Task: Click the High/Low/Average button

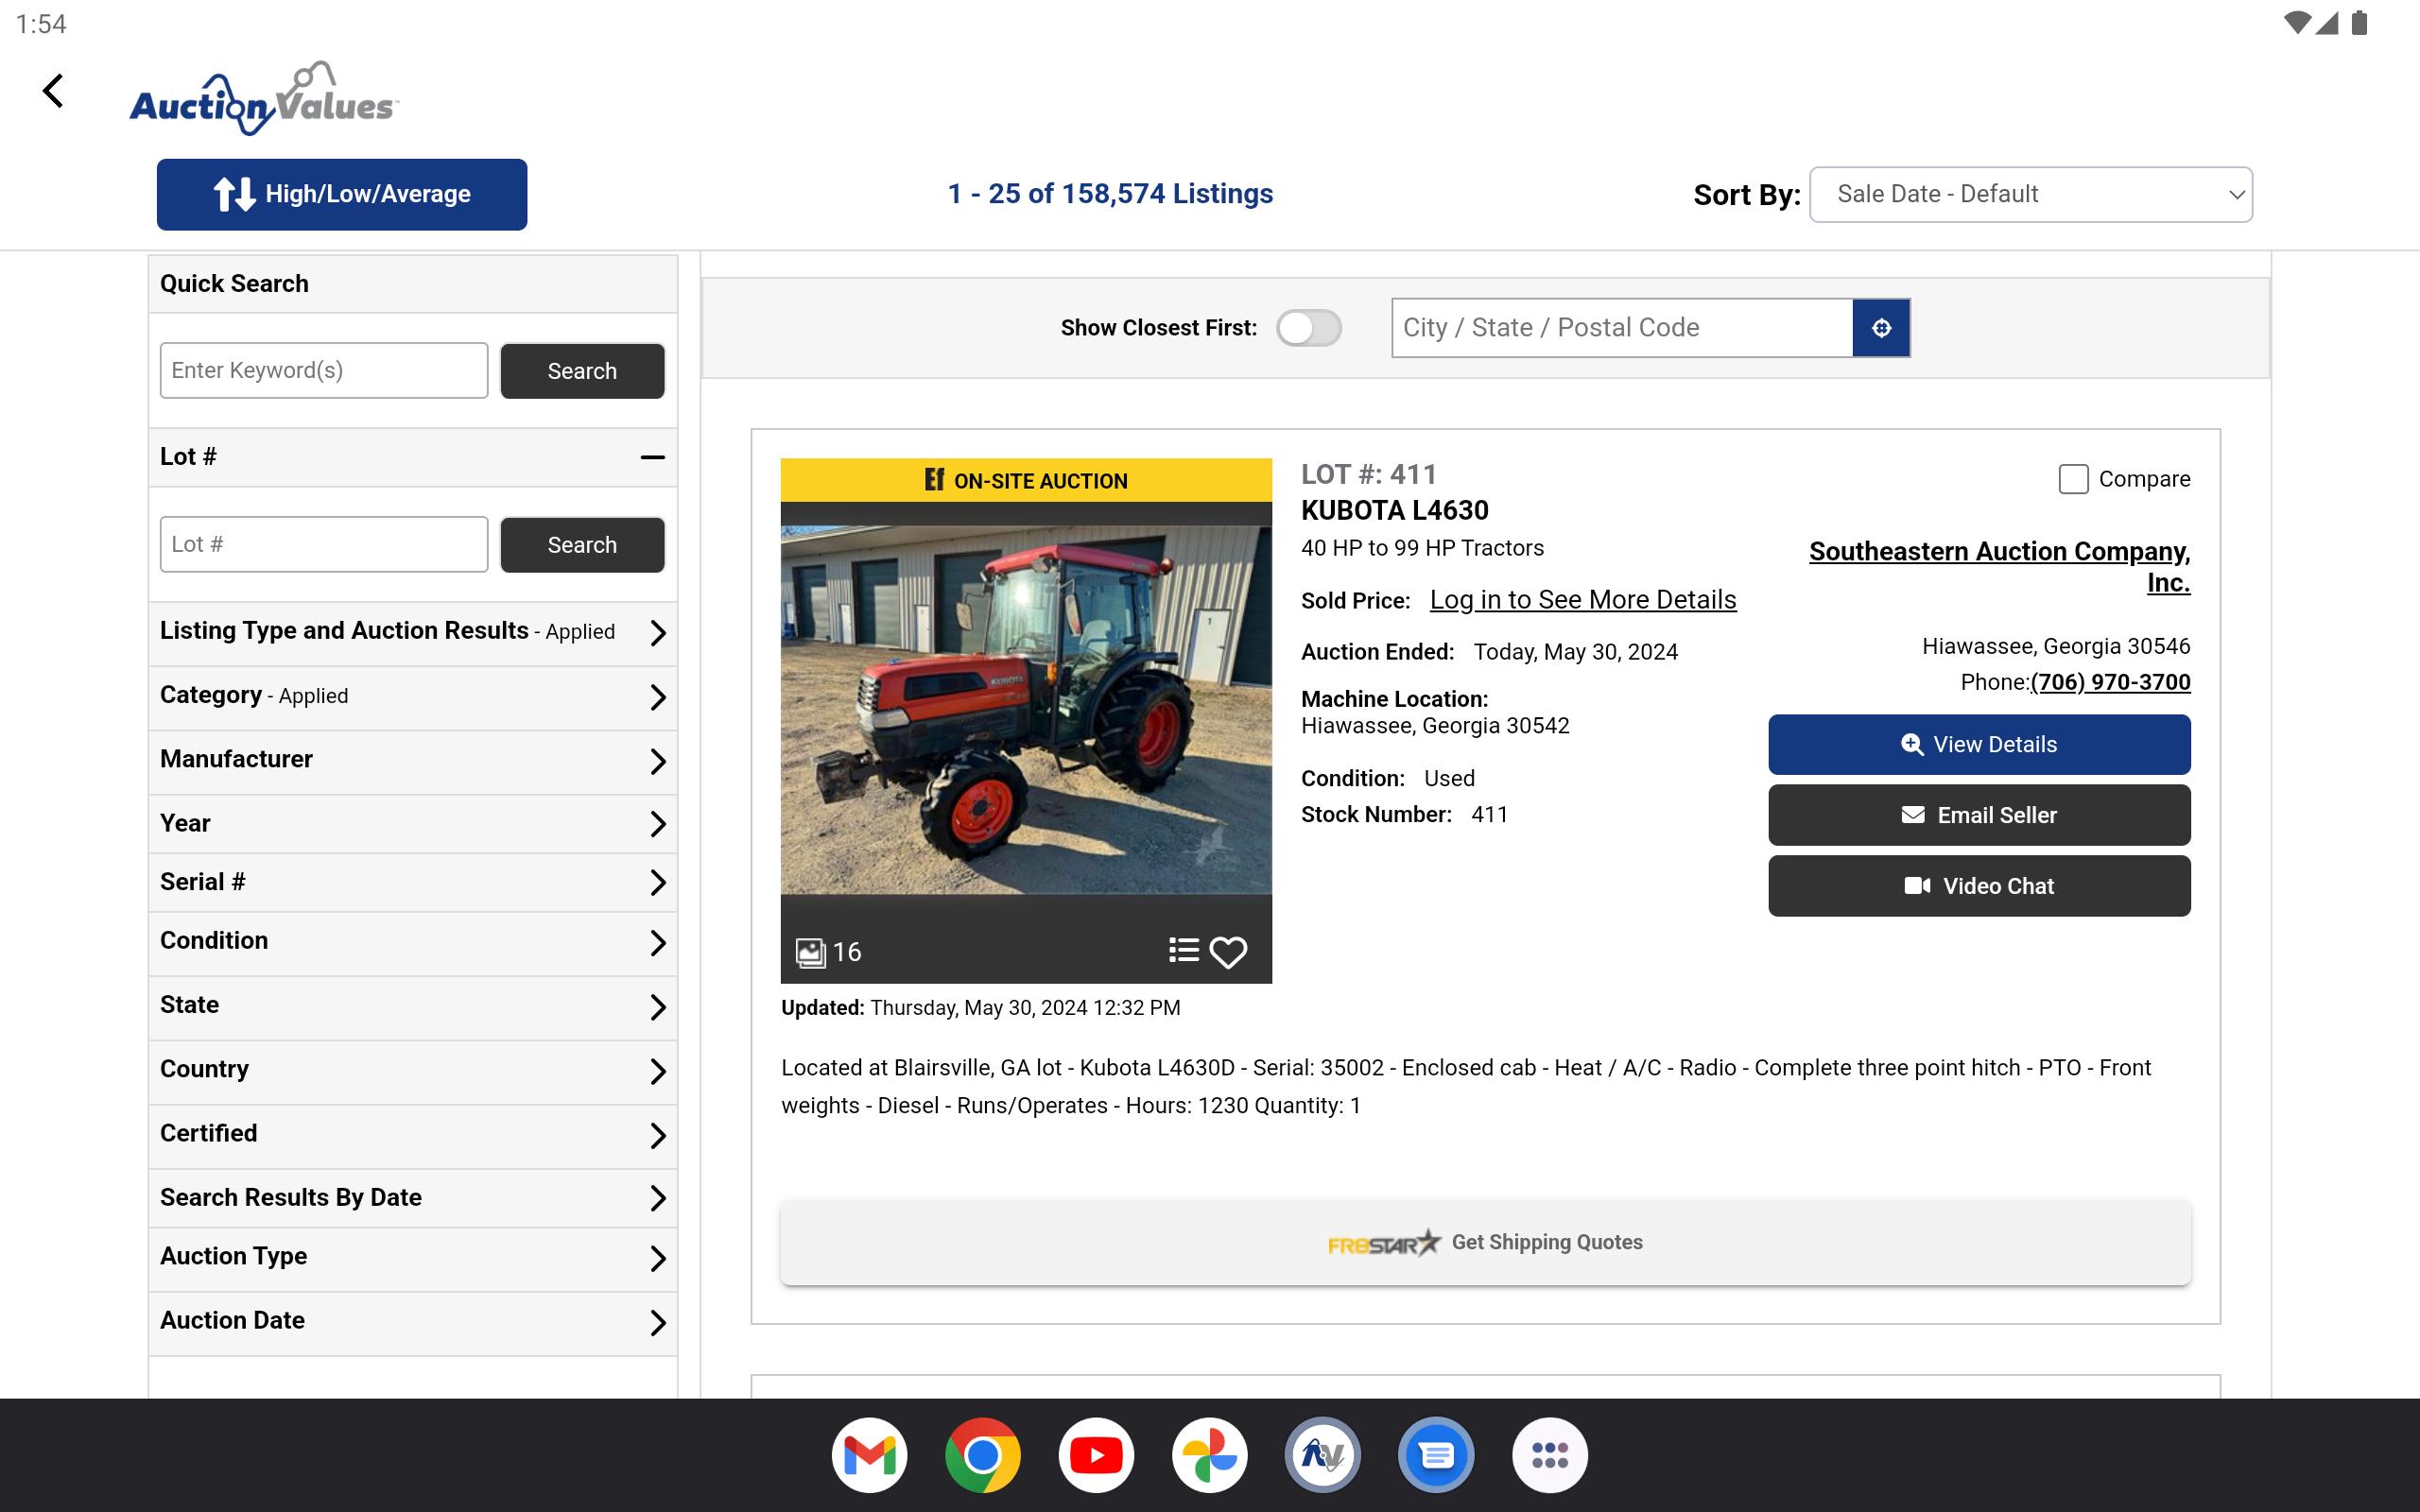Action: coord(342,194)
